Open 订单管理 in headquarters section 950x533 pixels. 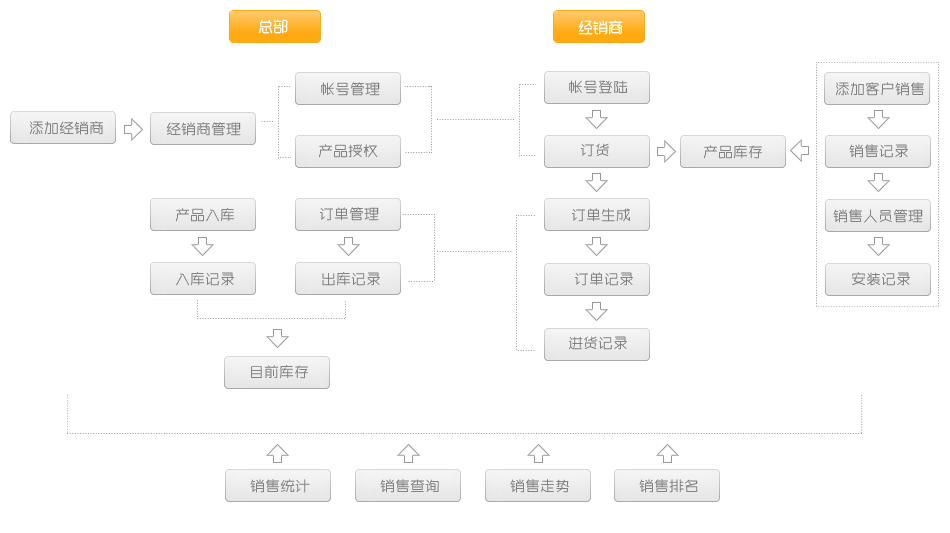[x=348, y=214]
